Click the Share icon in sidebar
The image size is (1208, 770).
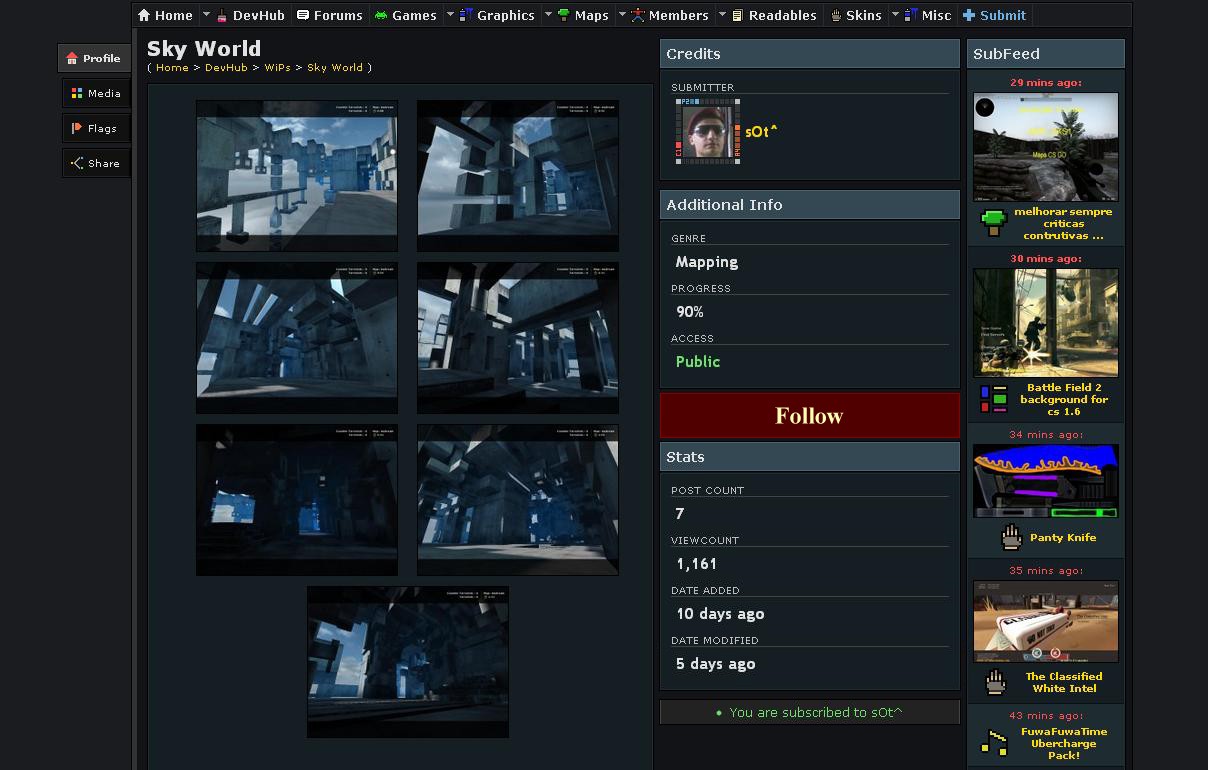[77, 163]
